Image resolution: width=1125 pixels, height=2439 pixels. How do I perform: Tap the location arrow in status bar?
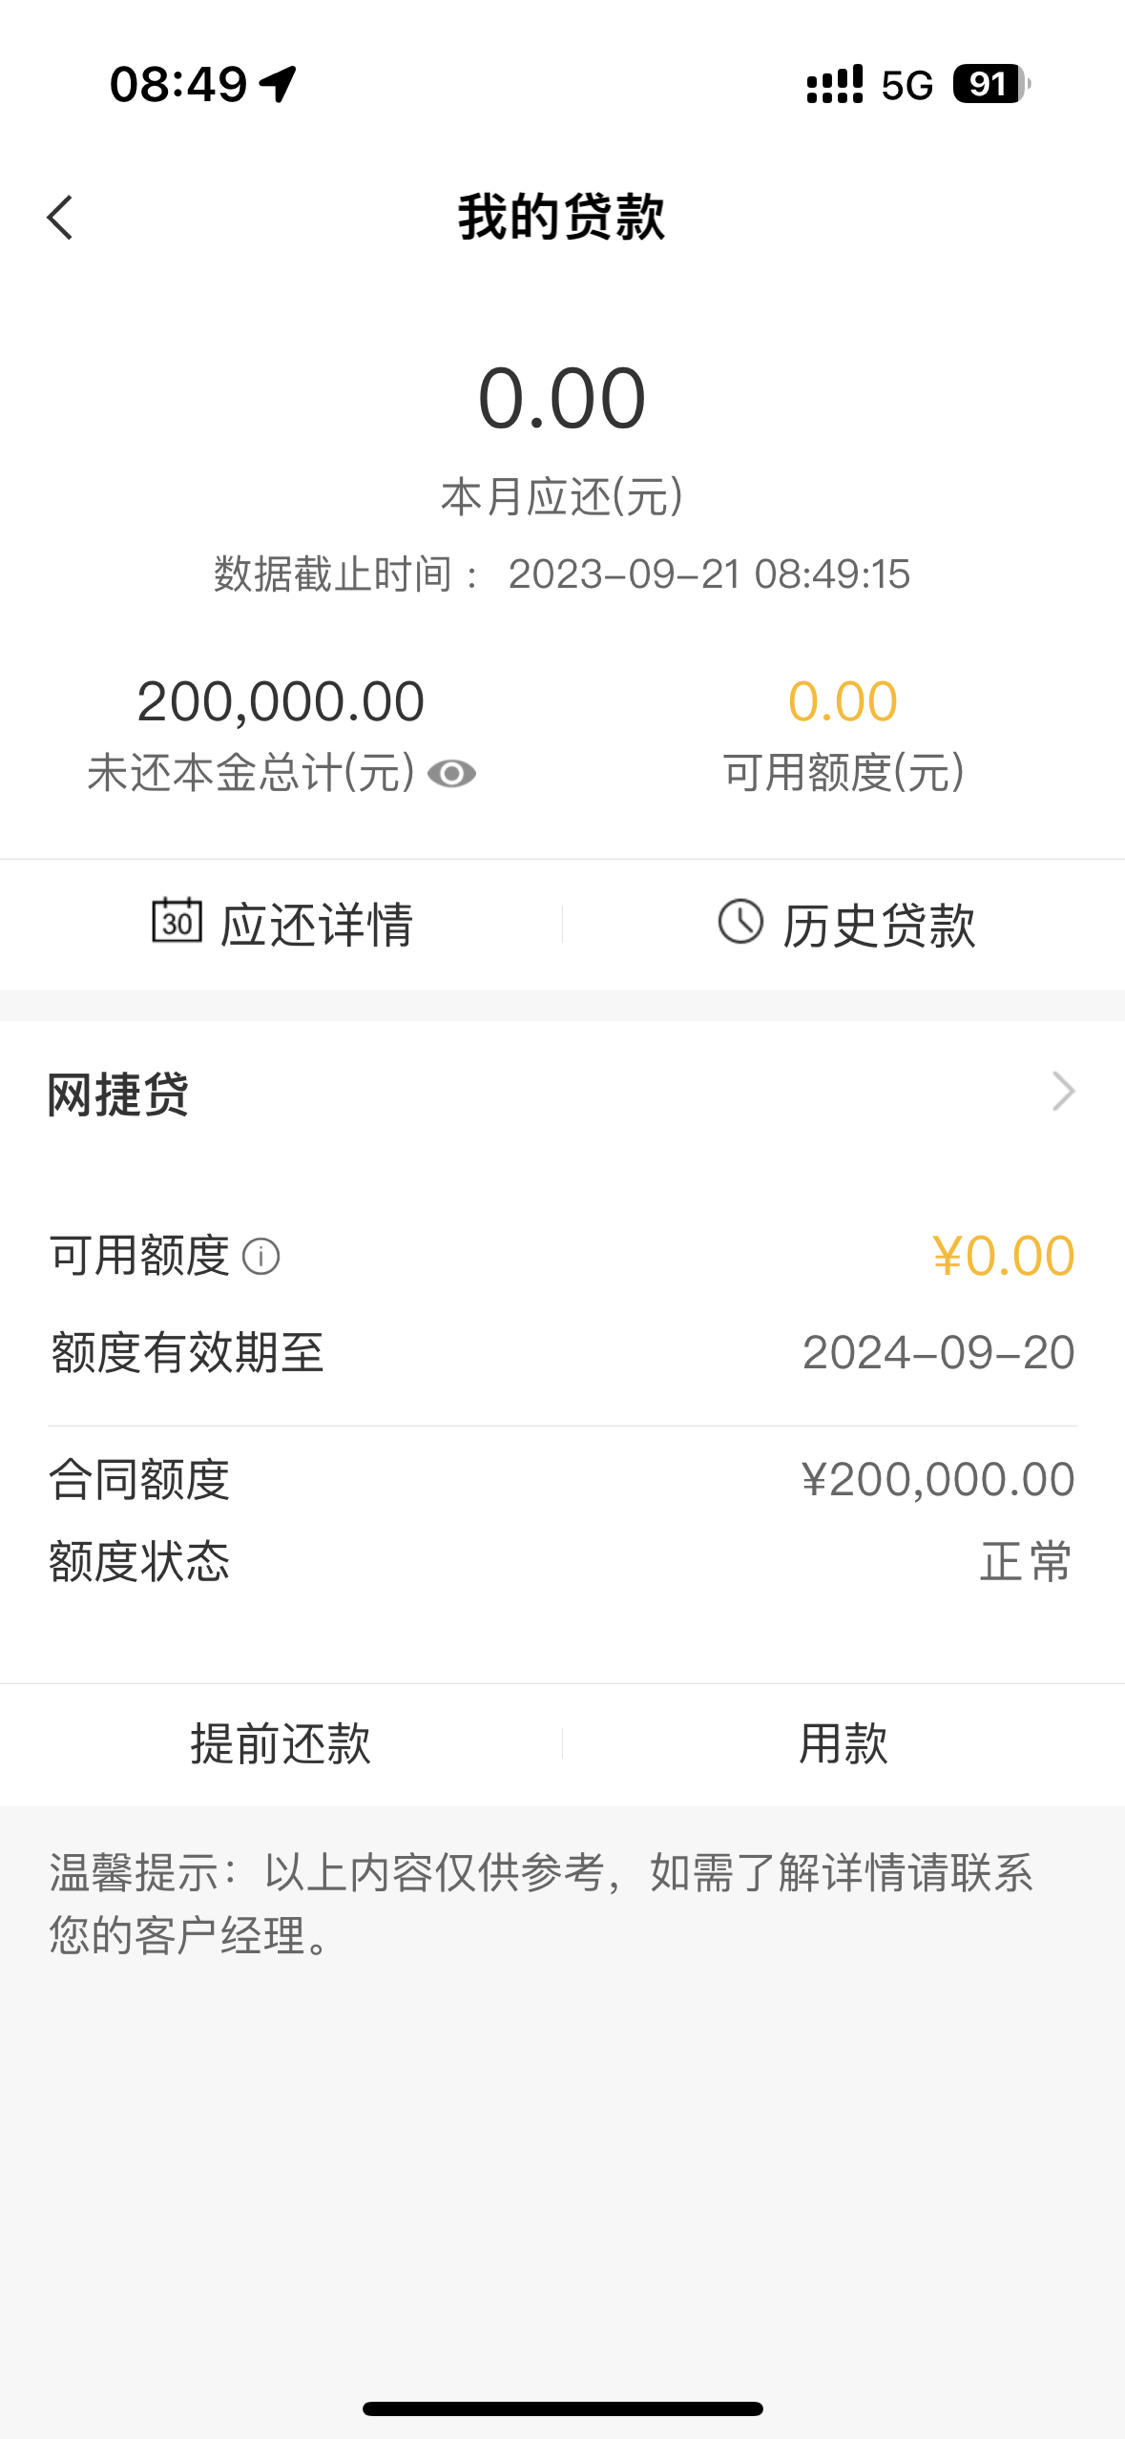coord(278,84)
